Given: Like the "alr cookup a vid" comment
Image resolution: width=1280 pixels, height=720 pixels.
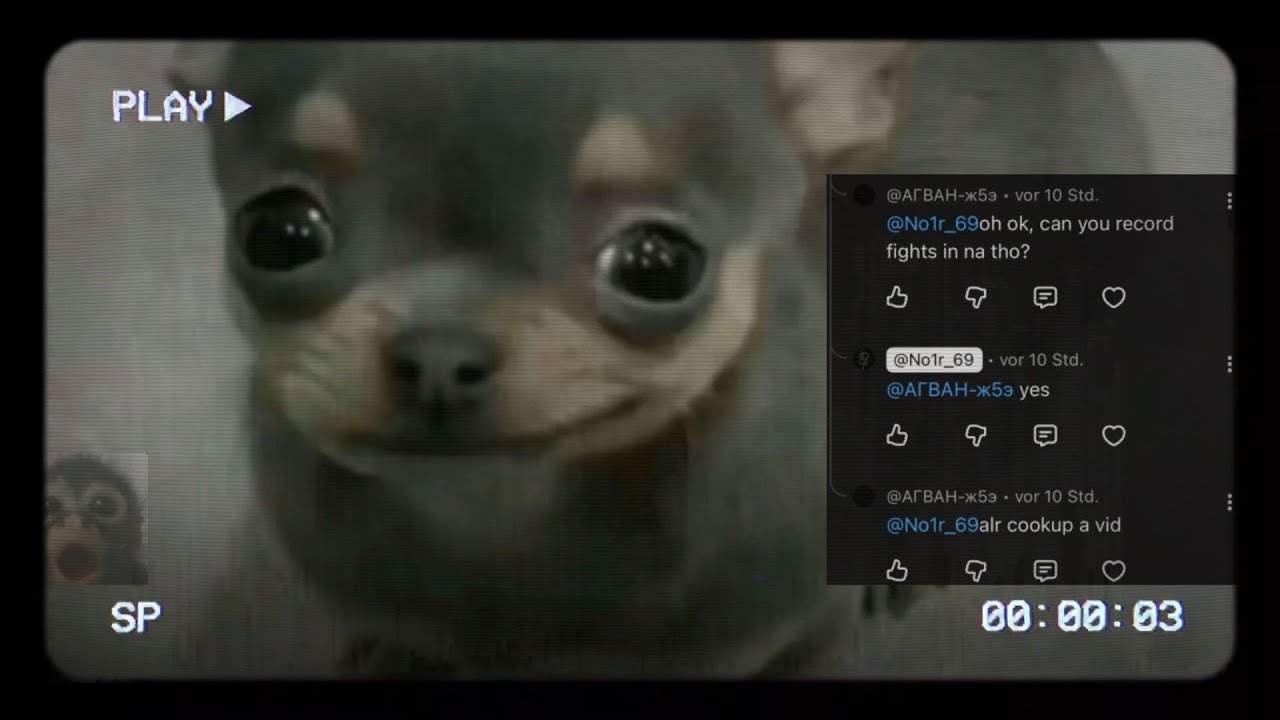Looking at the screenshot, I should coord(897,570).
